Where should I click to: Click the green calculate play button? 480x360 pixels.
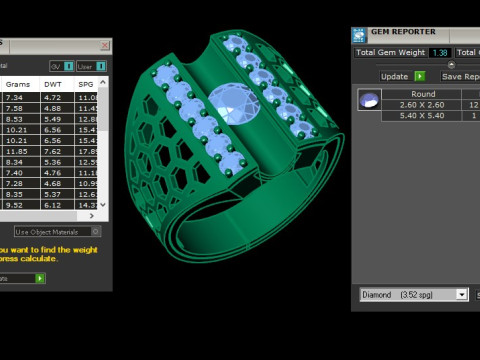pyautogui.click(x=40, y=278)
